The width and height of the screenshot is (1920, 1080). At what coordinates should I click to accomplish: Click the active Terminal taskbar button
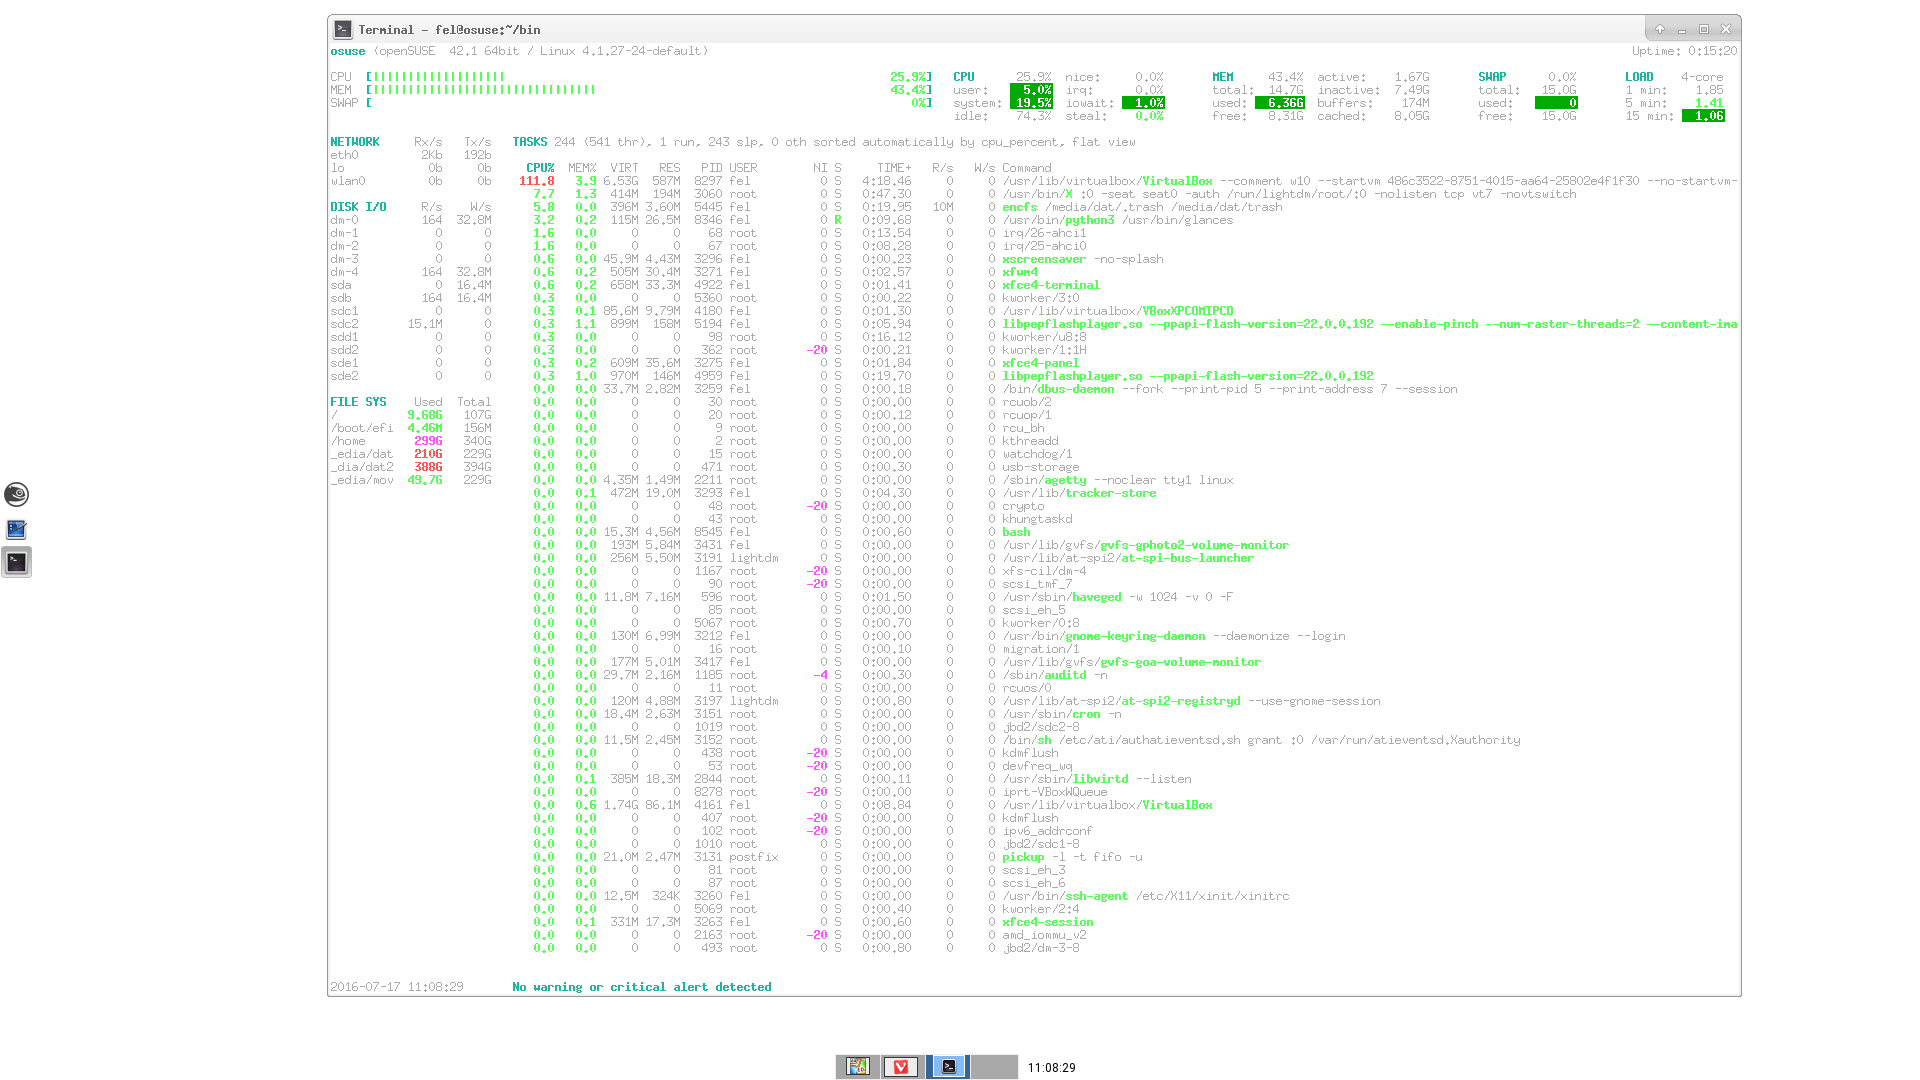[948, 1067]
